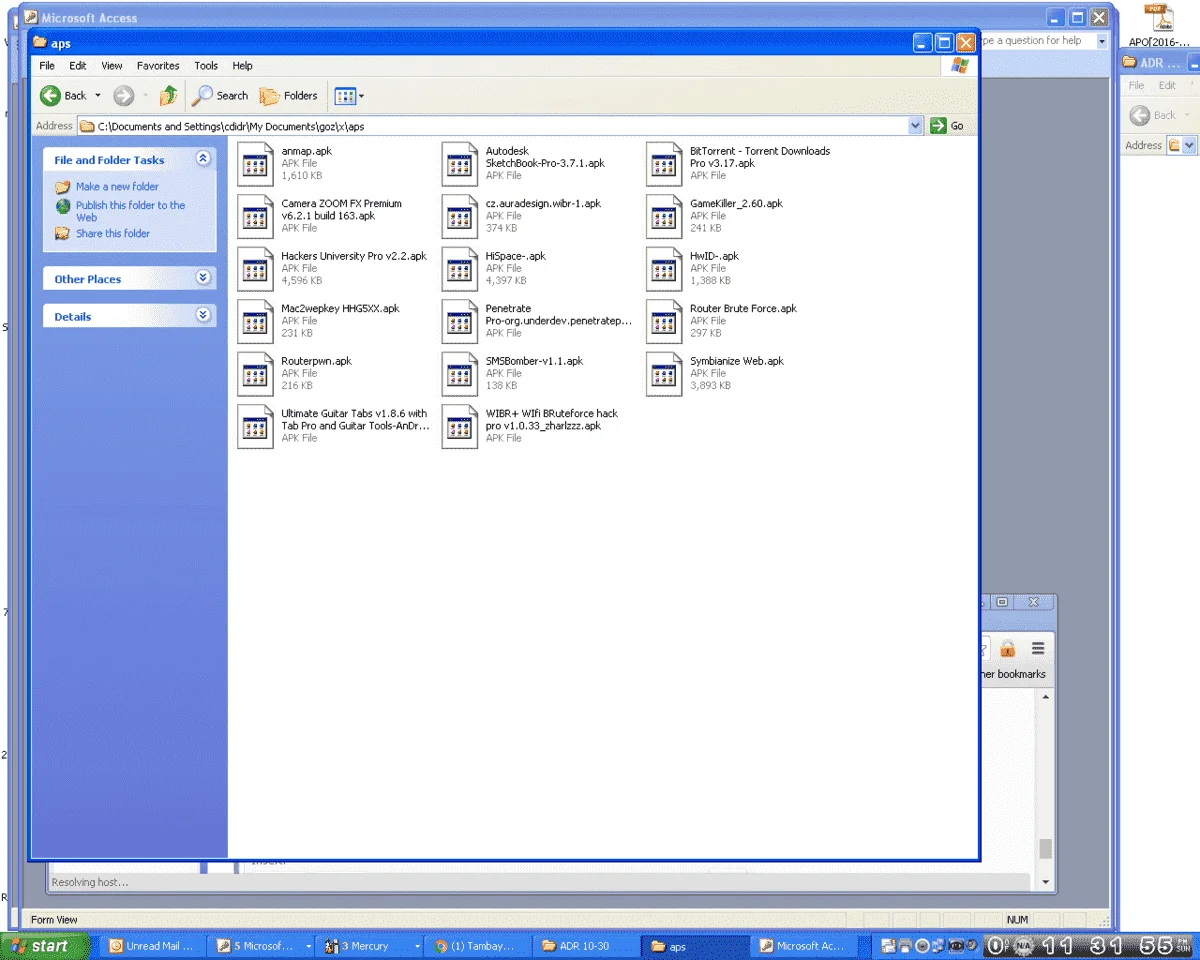Screen dimensions: 1200x960
Task: Click the browser vertical scrollbar thumb
Action: (x=1045, y=848)
